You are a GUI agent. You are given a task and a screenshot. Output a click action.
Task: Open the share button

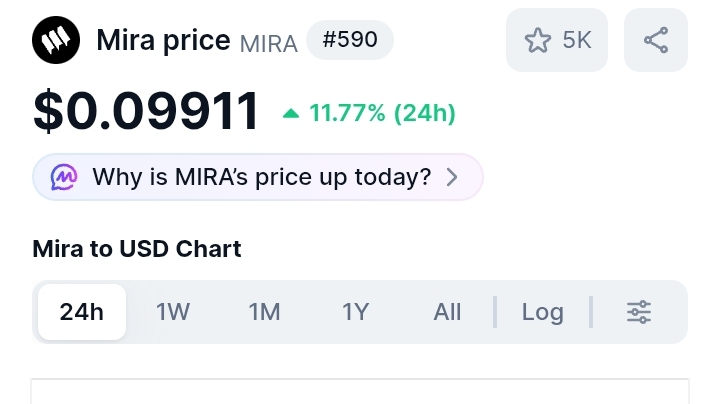click(656, 40)
